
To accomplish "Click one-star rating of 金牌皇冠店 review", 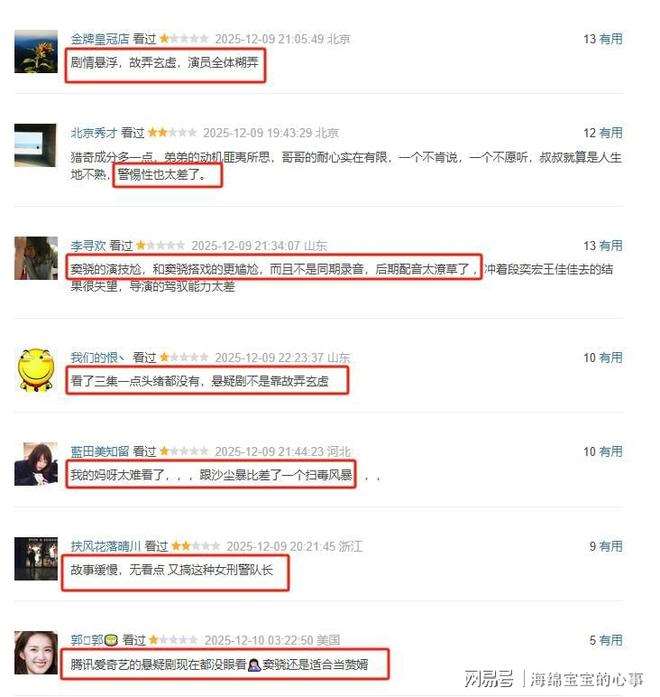I will point(184,39).
